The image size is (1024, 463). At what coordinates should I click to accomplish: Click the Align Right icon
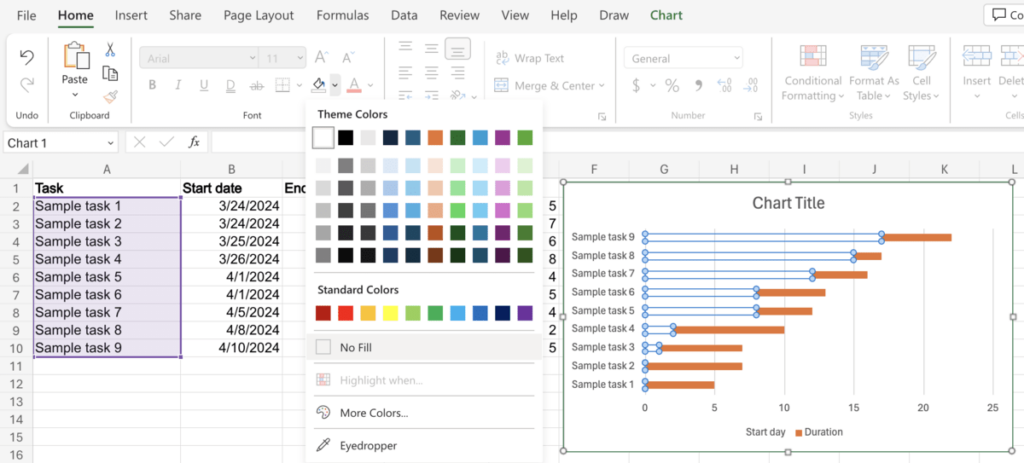click(x=458, y=71)
